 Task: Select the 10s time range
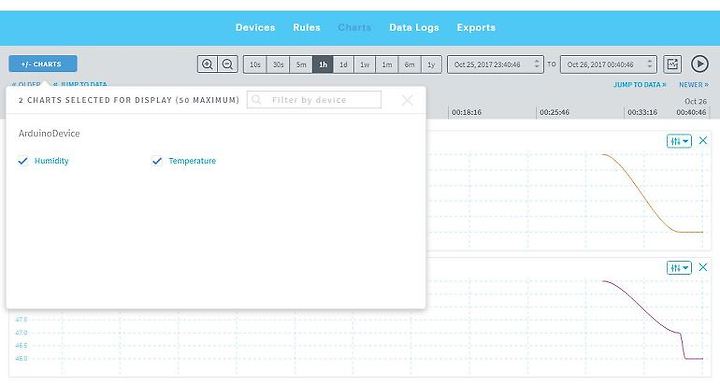click(x=255, y=64)
